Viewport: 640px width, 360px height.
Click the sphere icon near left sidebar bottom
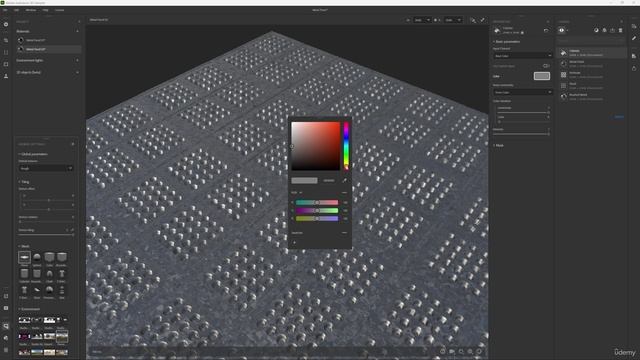(6, 338)
